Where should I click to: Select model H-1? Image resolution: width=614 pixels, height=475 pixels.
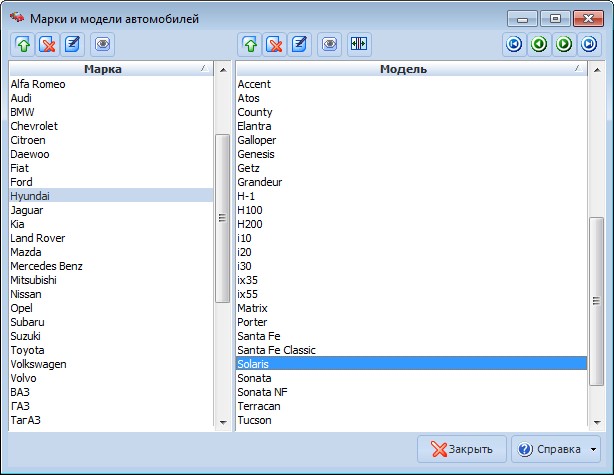411,196
